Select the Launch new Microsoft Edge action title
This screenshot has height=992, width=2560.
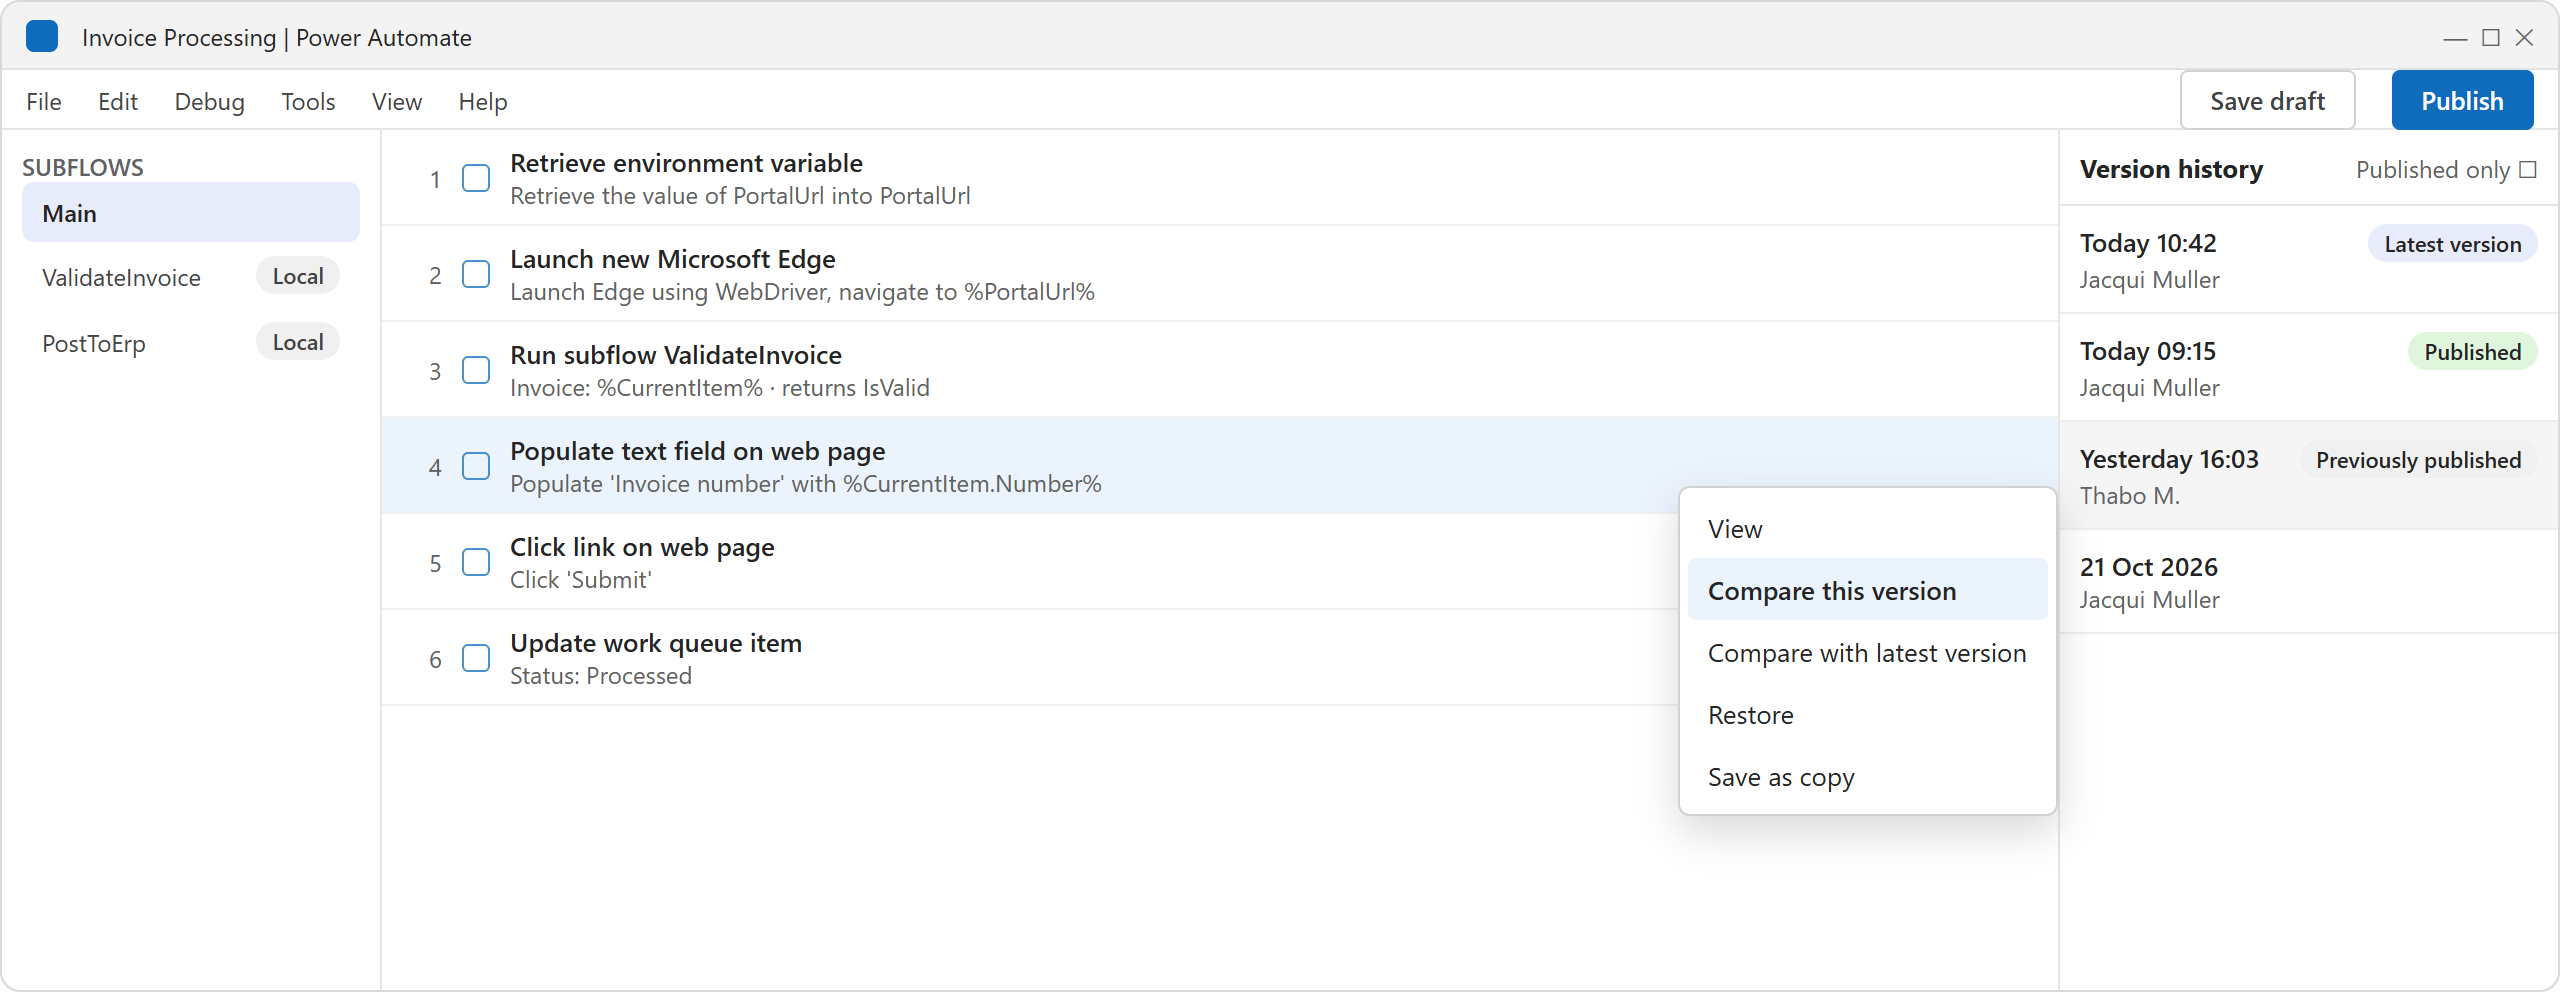click(x=672, y=258)
